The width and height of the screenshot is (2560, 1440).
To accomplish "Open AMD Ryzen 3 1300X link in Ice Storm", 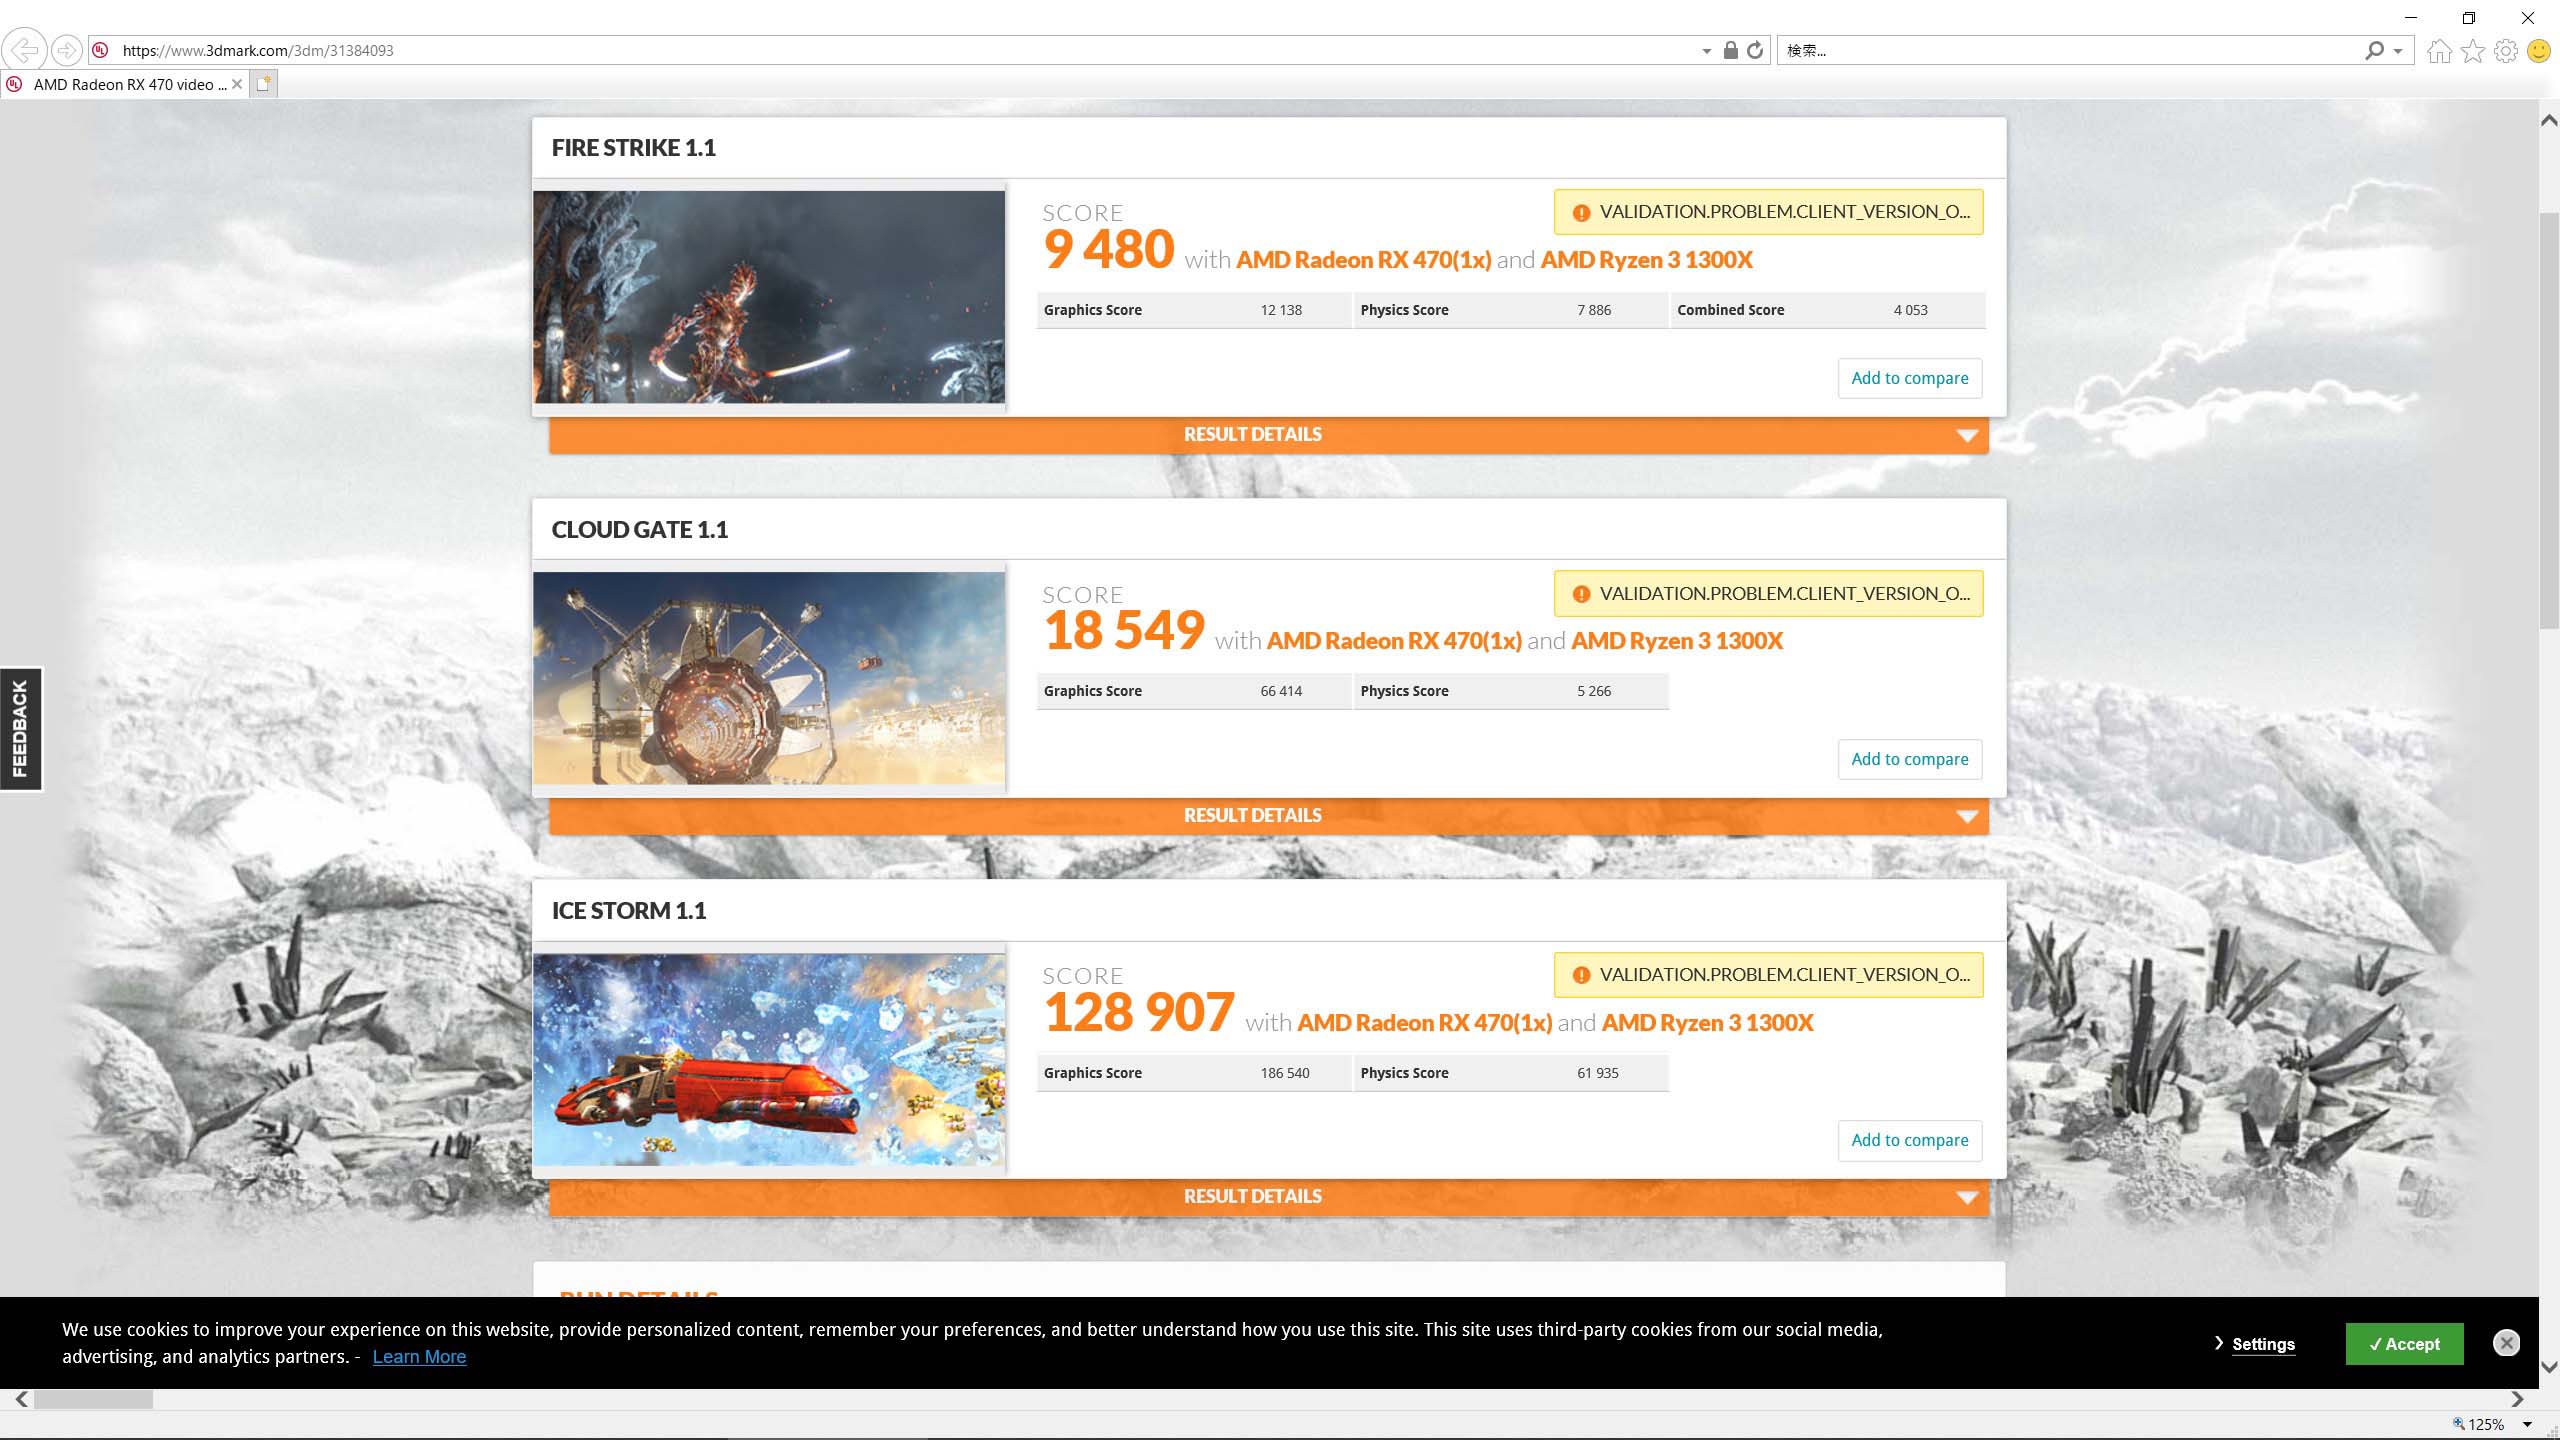I will pyautogui.click(x=1707, y=1023).
